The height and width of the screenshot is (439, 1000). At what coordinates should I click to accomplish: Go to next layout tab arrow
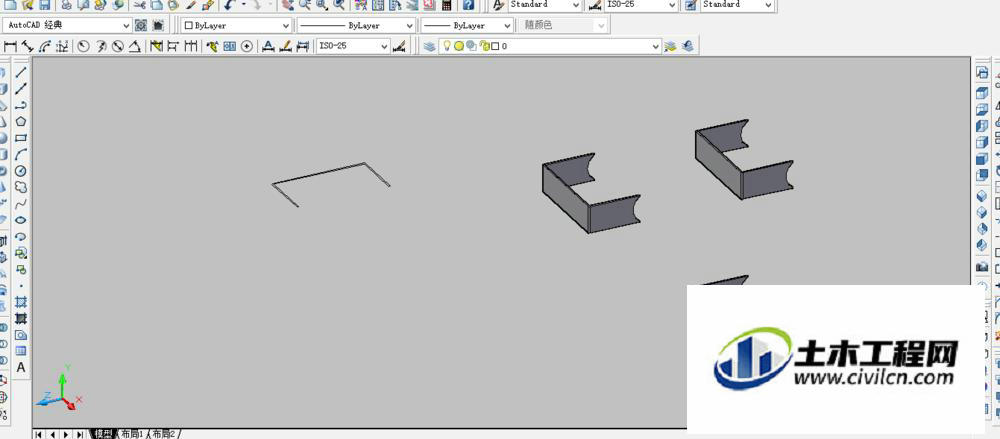(x=66, y=435)
